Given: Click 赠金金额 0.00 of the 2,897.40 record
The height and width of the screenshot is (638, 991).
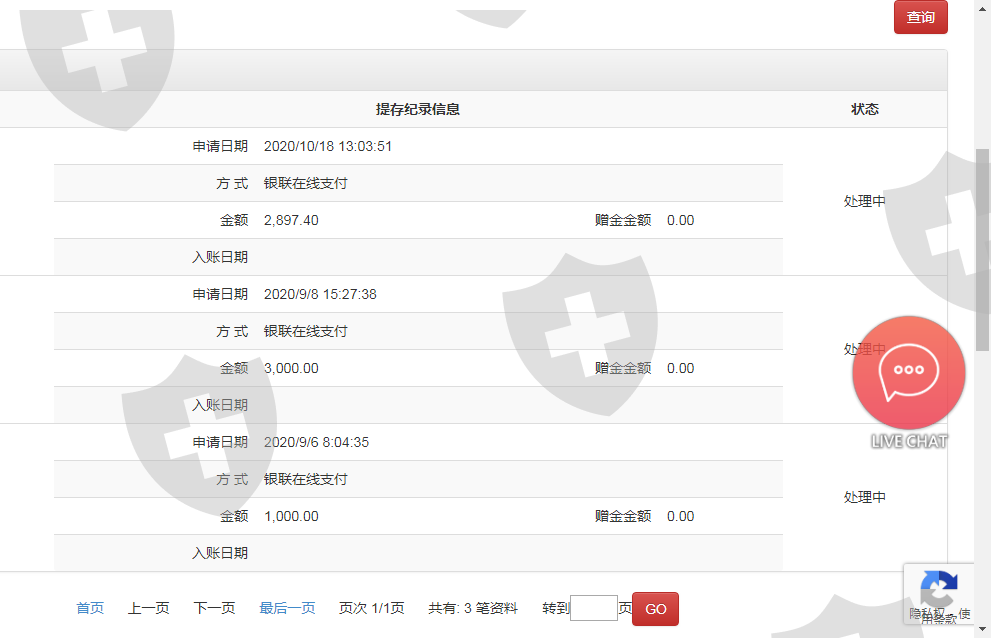Looking at the screenshot, I should pos(680,220).
